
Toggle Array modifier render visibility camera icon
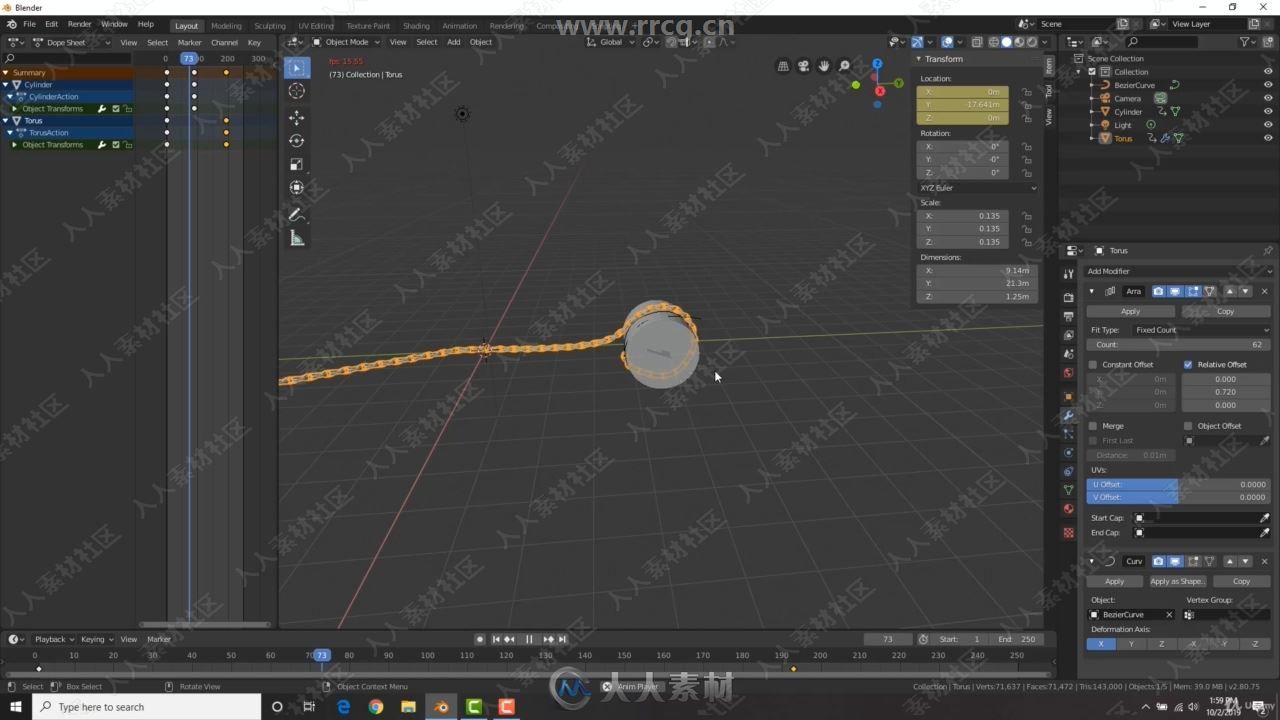(x=1158, y=291)
